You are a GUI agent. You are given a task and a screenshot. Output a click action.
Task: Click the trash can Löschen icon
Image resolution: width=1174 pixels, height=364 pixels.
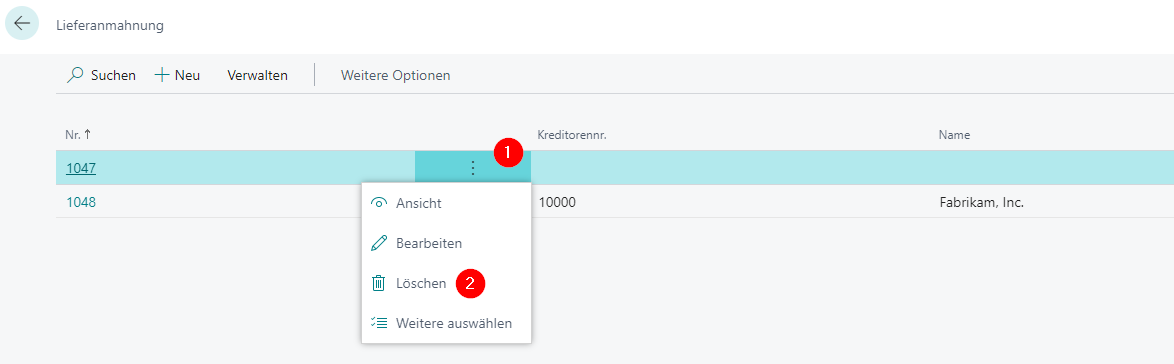(x=380, y=284)
